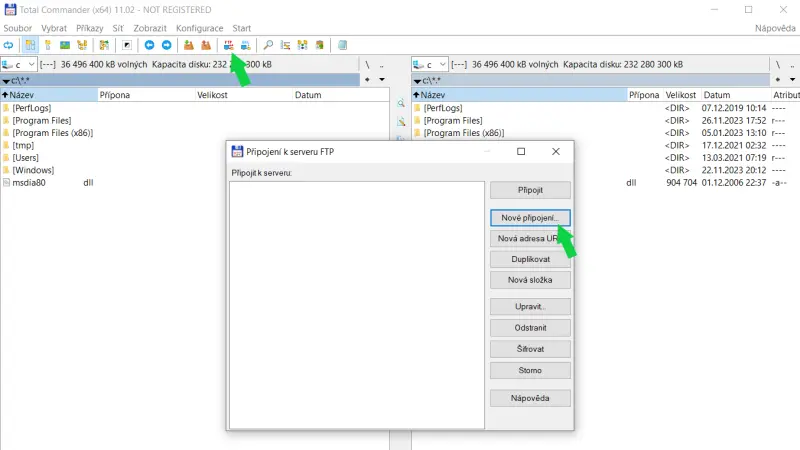Click right panel parent directory dots button

pyautogui.click(x=792, y=65)
